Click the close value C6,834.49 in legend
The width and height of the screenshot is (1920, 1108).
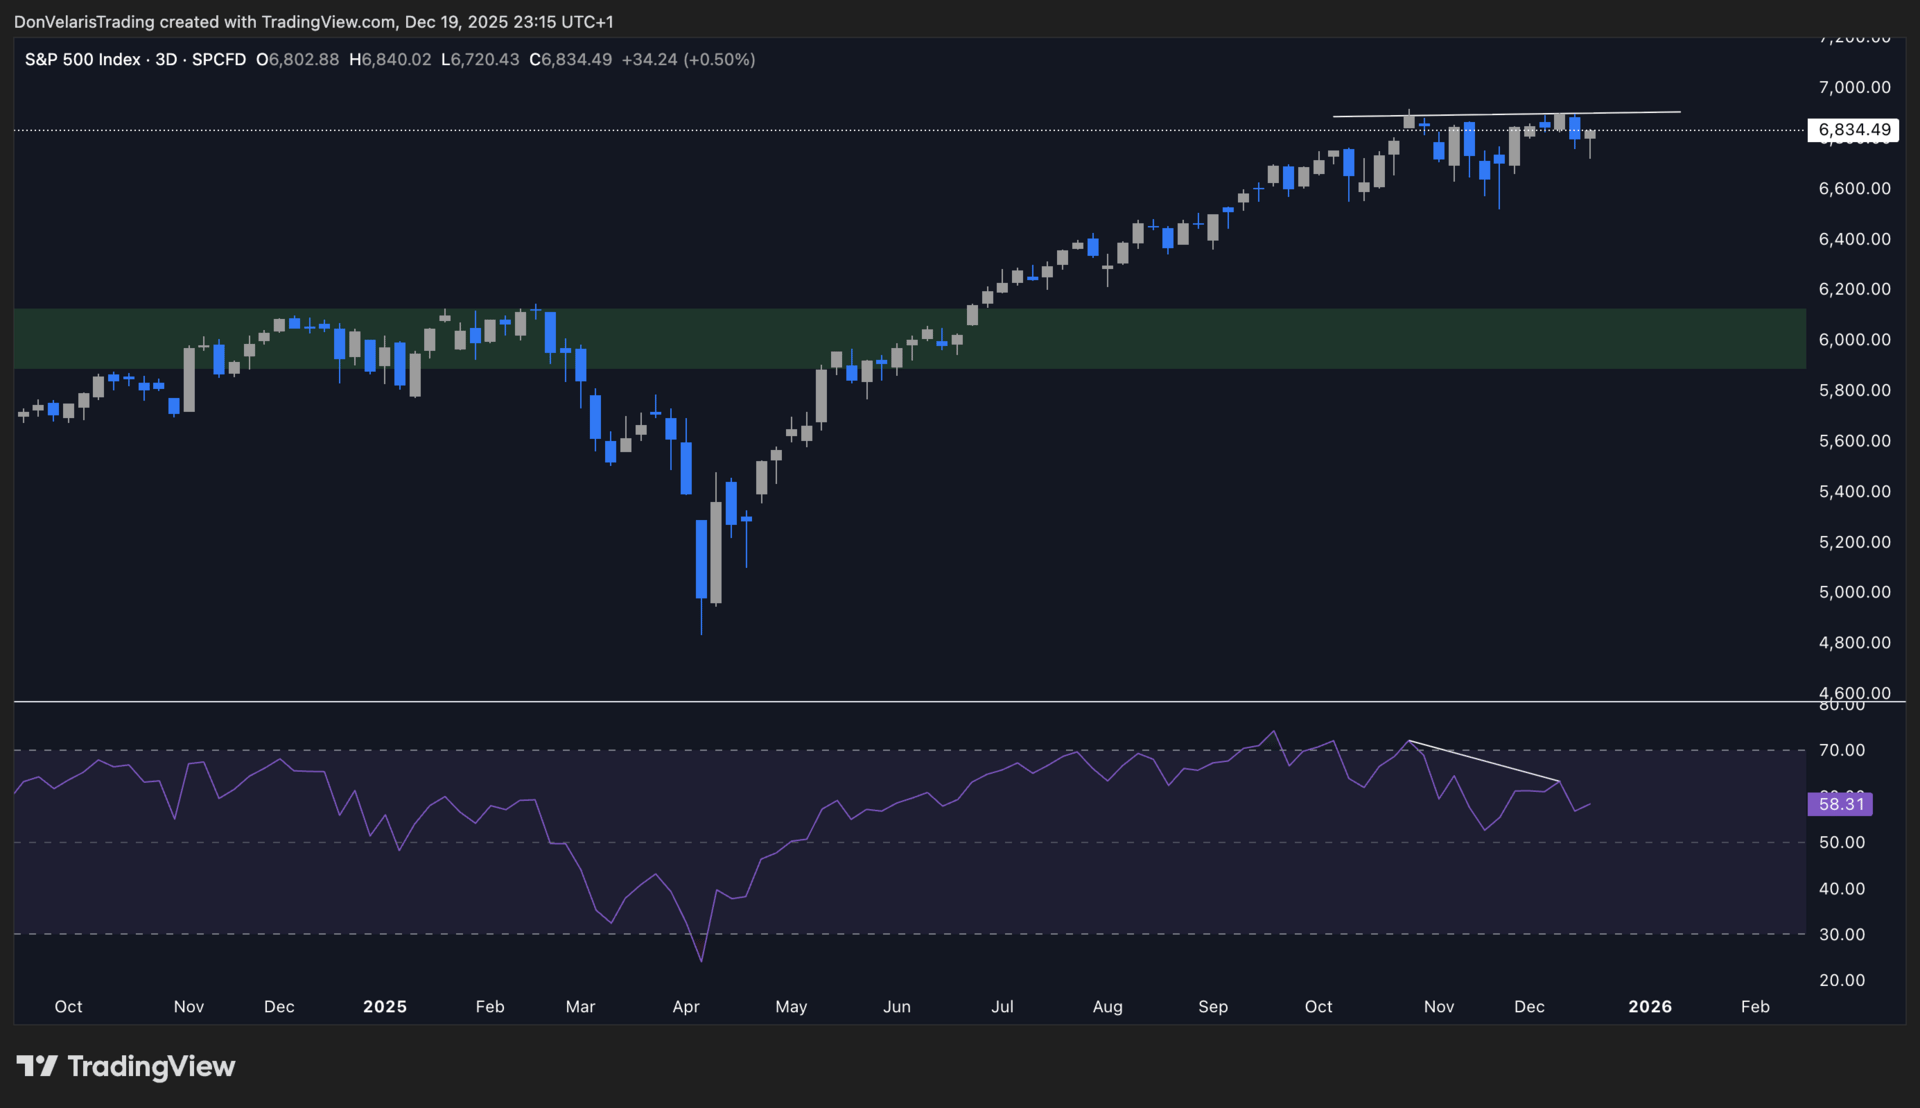pyautogui.click(x=570, y=60)
